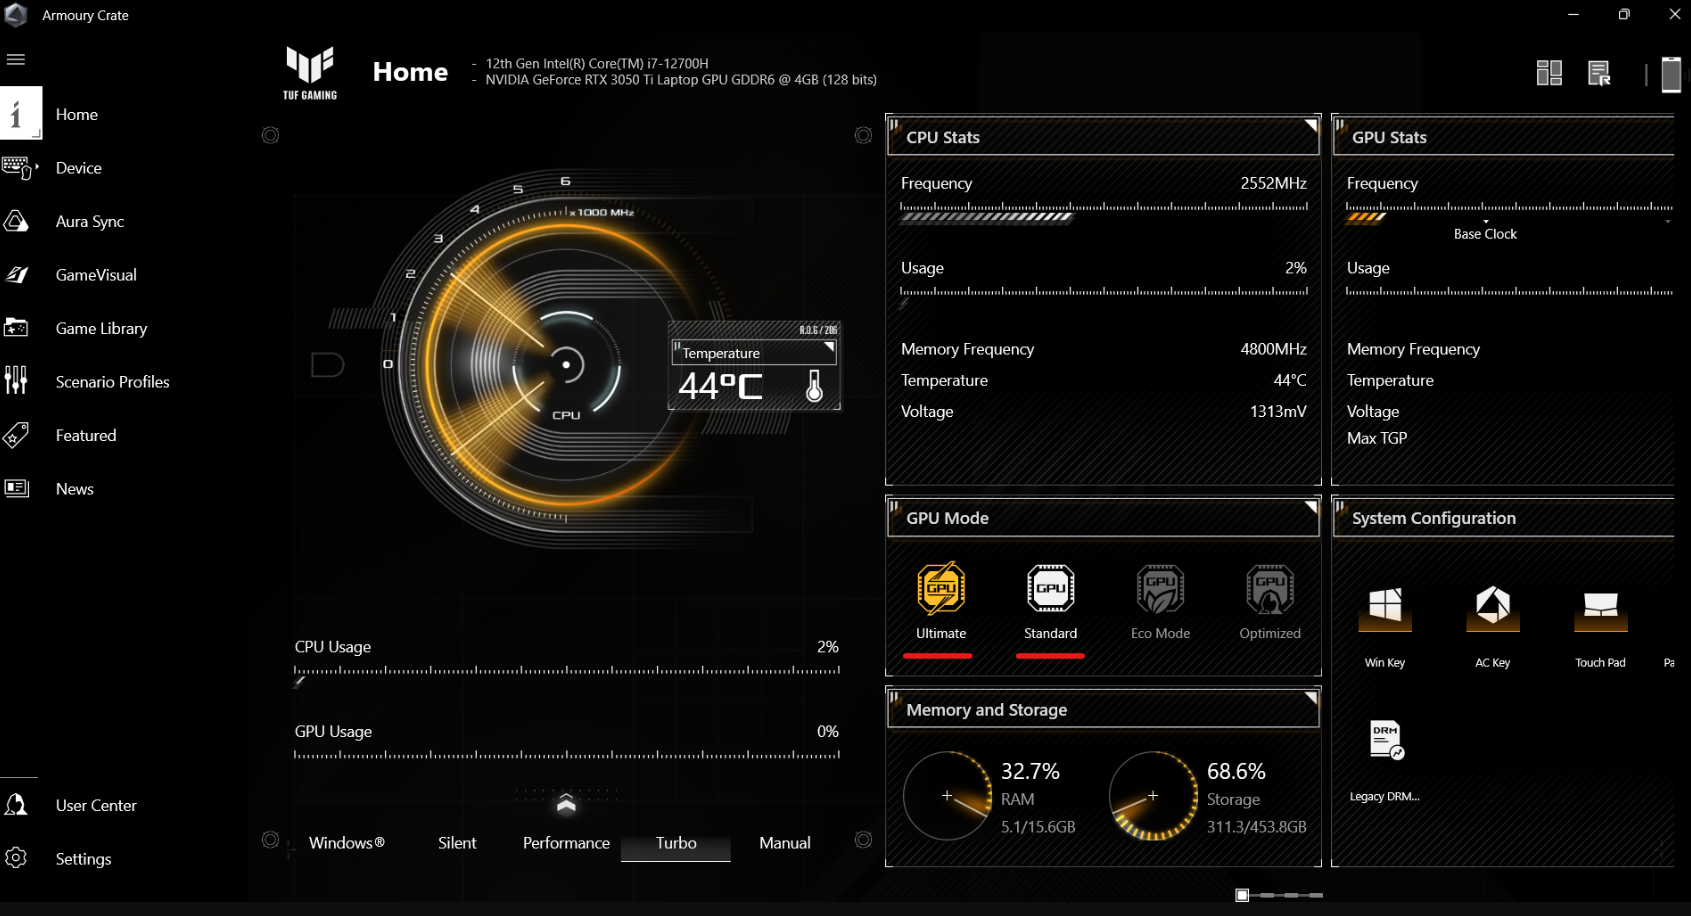The height and width of the screenshot is (916, 1691).
Task: Switch to Manual operating mode
Action: (x=785, y=843)
